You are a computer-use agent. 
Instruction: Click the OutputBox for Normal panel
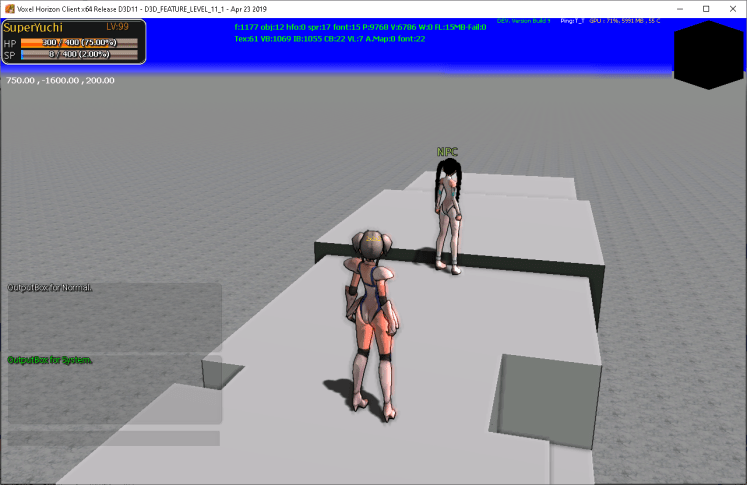[114, 317]
